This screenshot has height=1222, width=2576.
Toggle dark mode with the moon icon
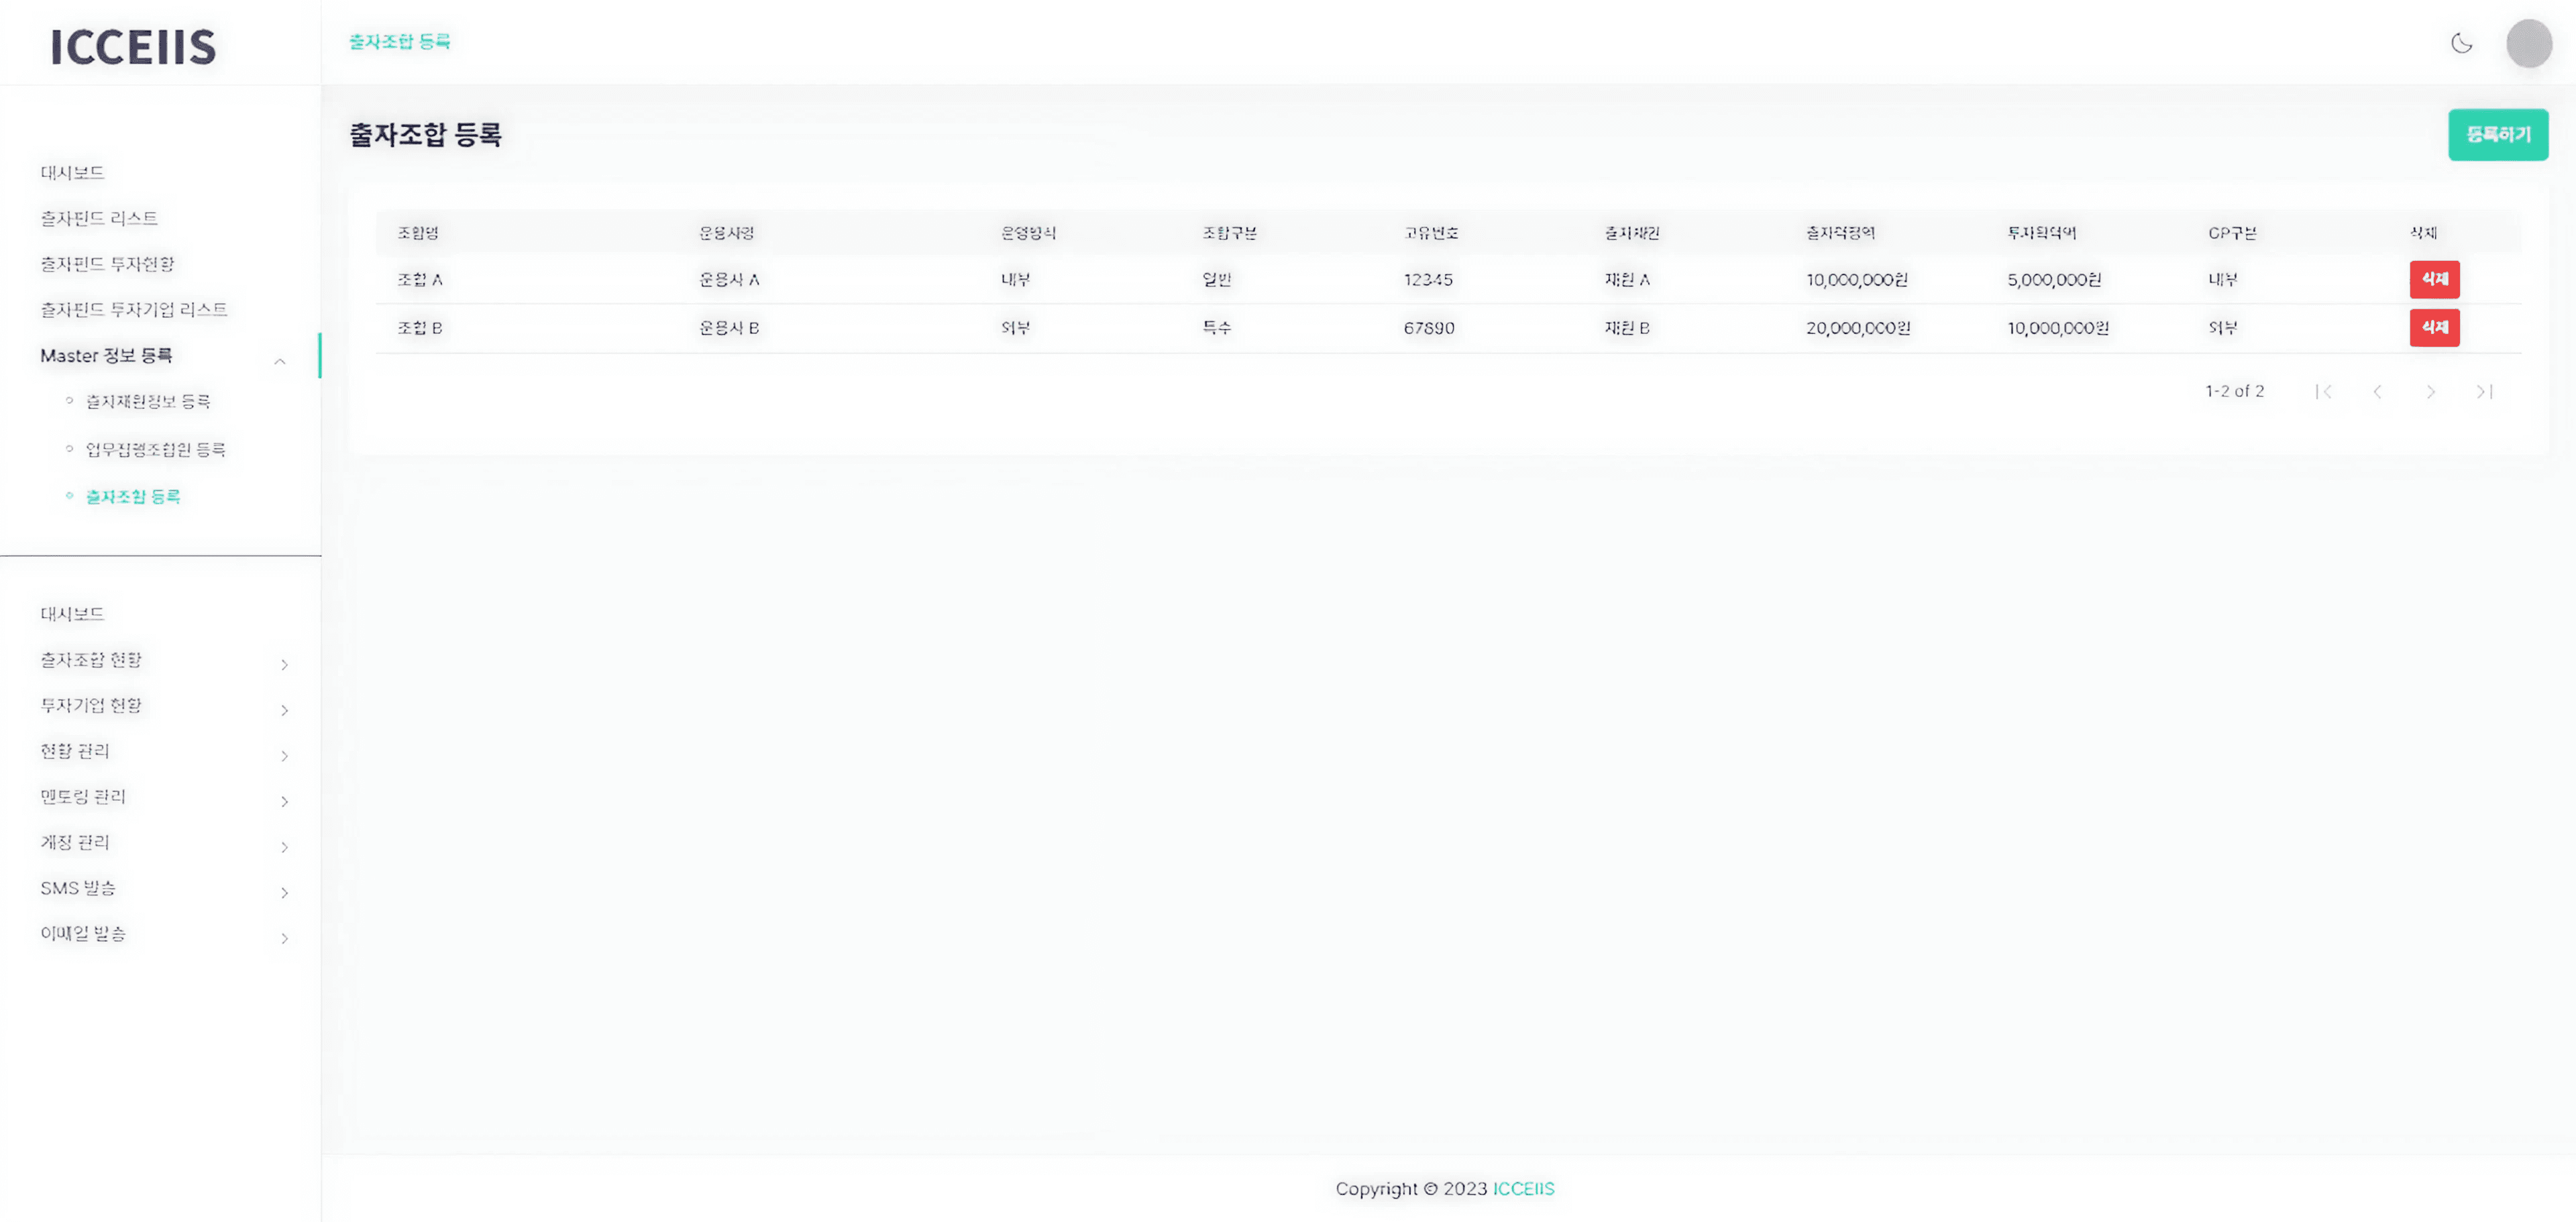coord(2461,43)
